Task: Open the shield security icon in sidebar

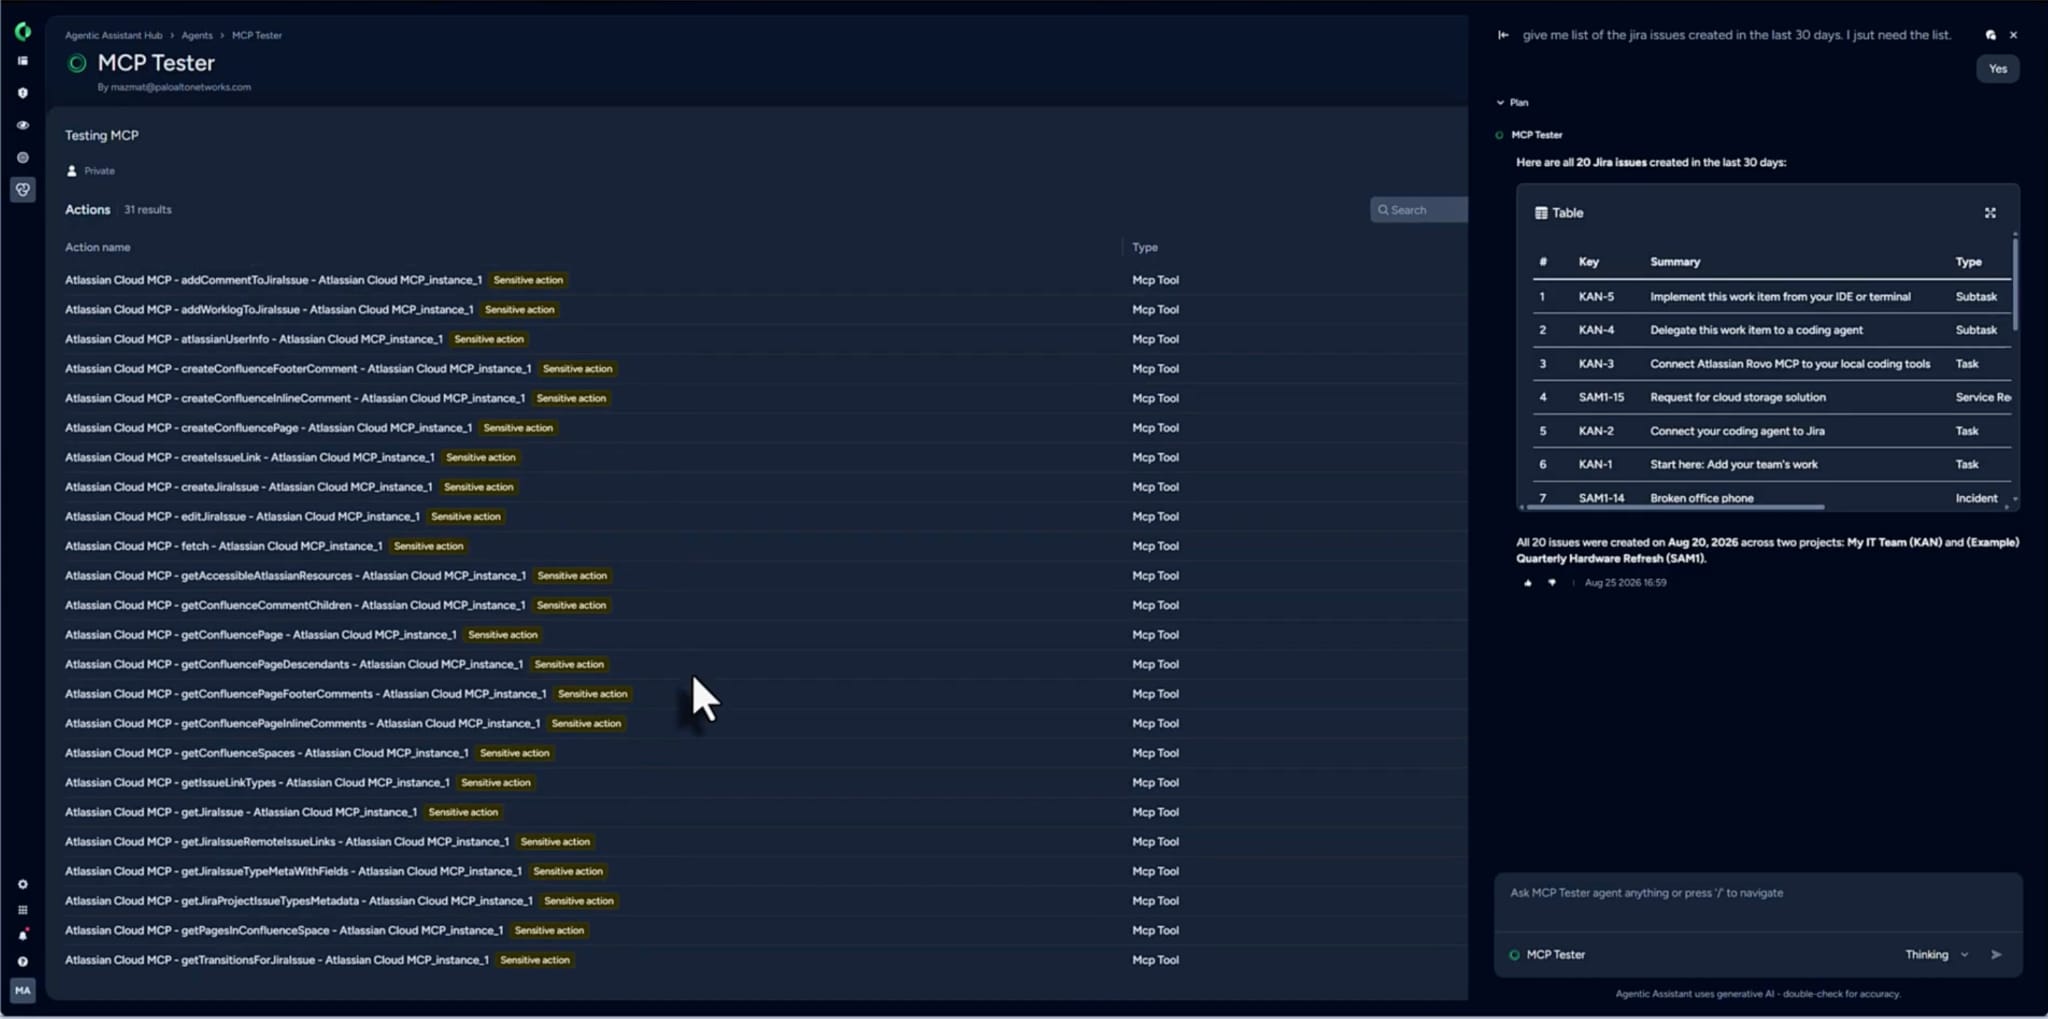Action: pyautogui.click(x=22, y=93)
